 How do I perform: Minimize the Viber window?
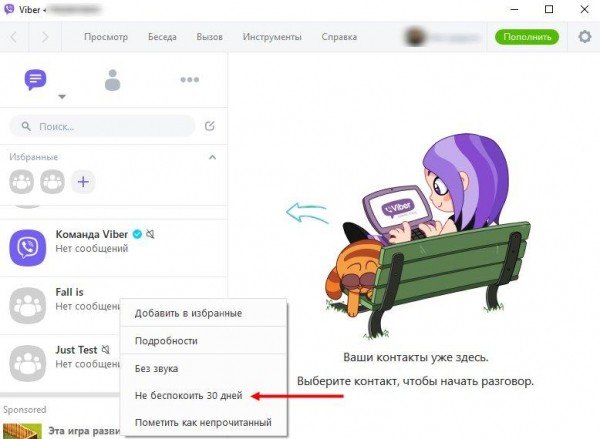[x=515, y=10]
